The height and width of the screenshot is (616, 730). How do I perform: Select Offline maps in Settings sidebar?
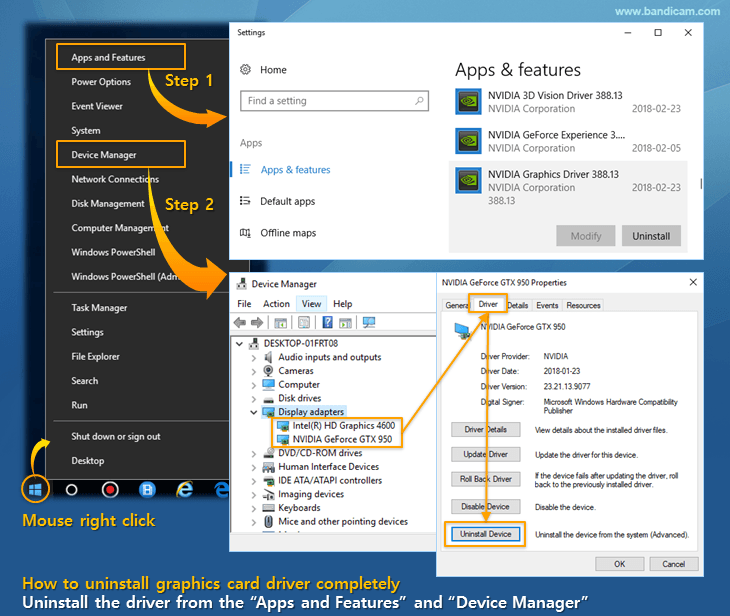(x=288, y=233)
